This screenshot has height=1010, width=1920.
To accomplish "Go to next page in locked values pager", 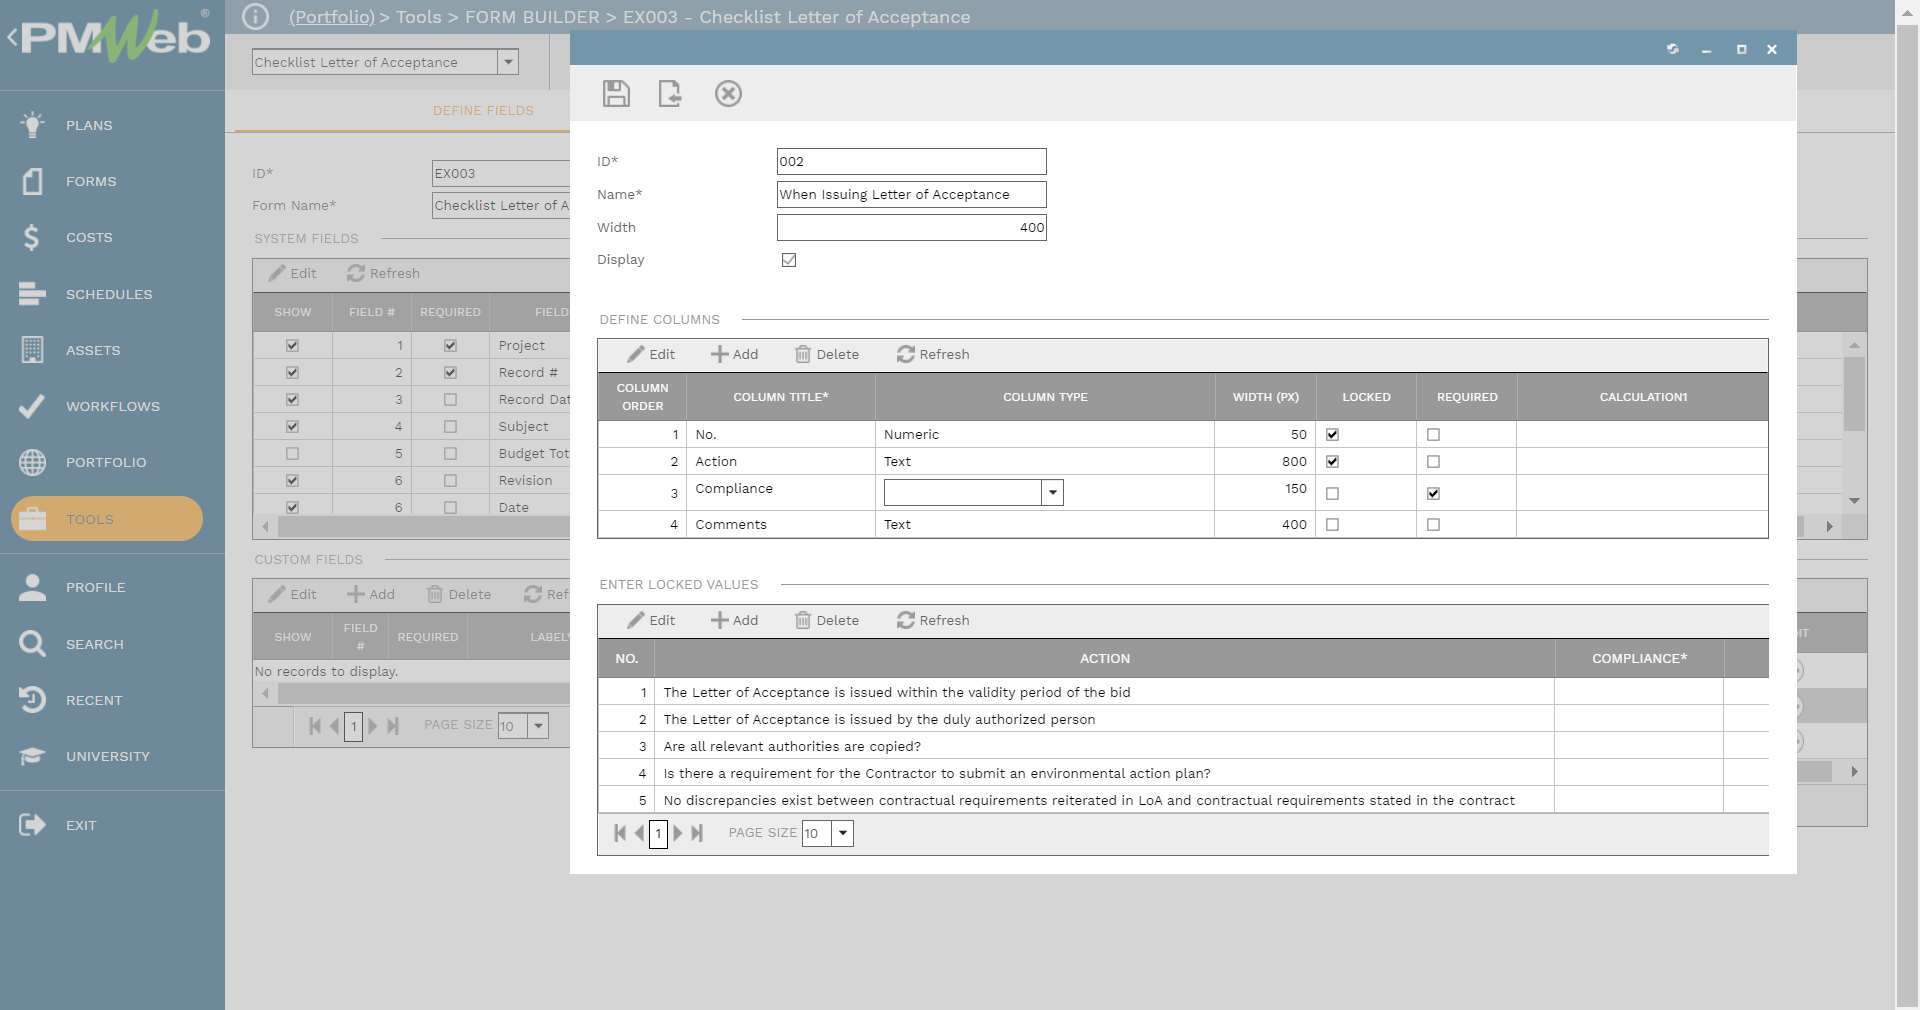I will click(678, 833).
